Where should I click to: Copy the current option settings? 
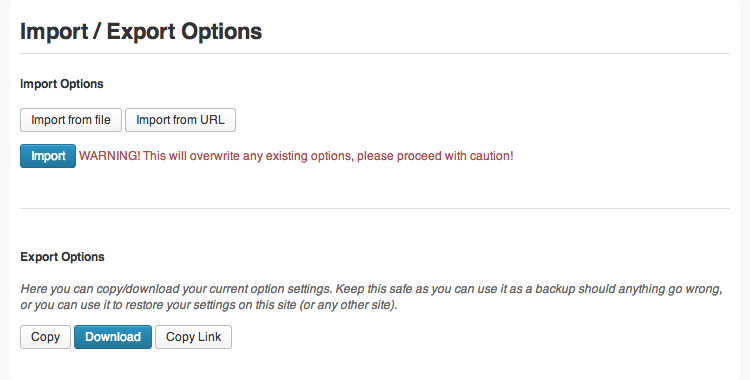(45, 337)
